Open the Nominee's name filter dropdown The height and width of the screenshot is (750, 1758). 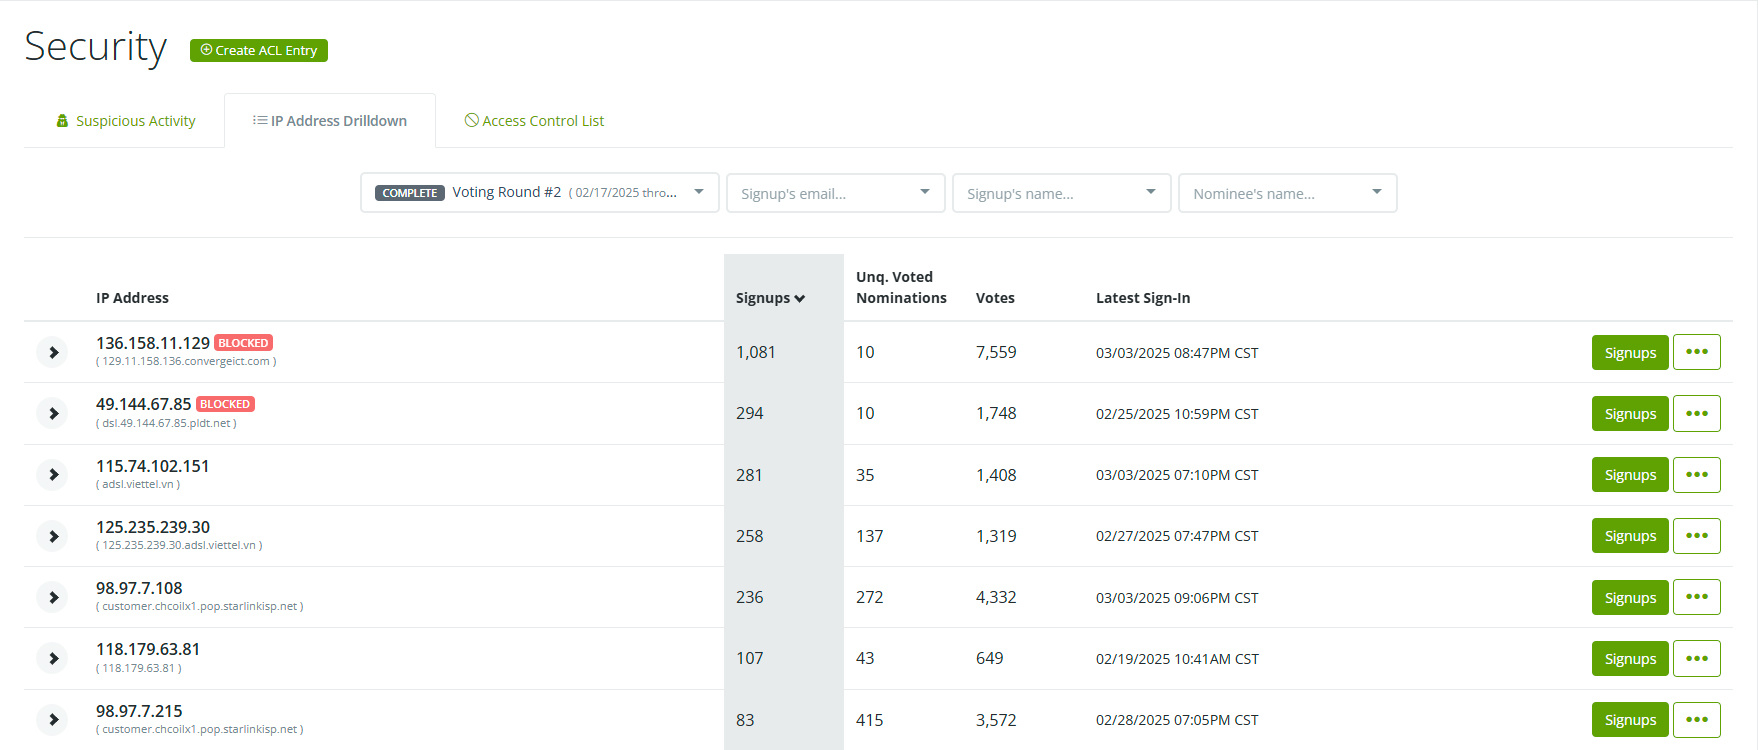1287,193
